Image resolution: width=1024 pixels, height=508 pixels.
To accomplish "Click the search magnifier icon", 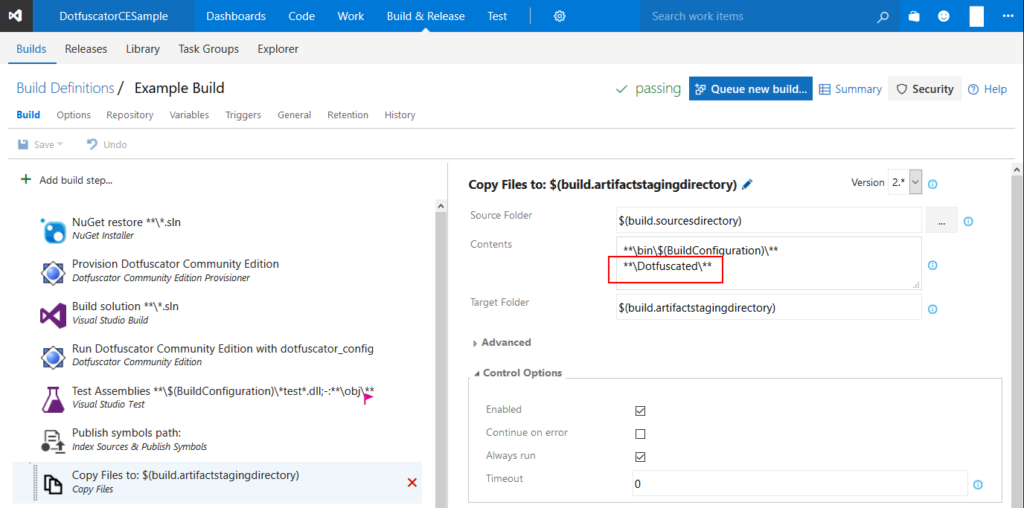I will pos(882,17).
